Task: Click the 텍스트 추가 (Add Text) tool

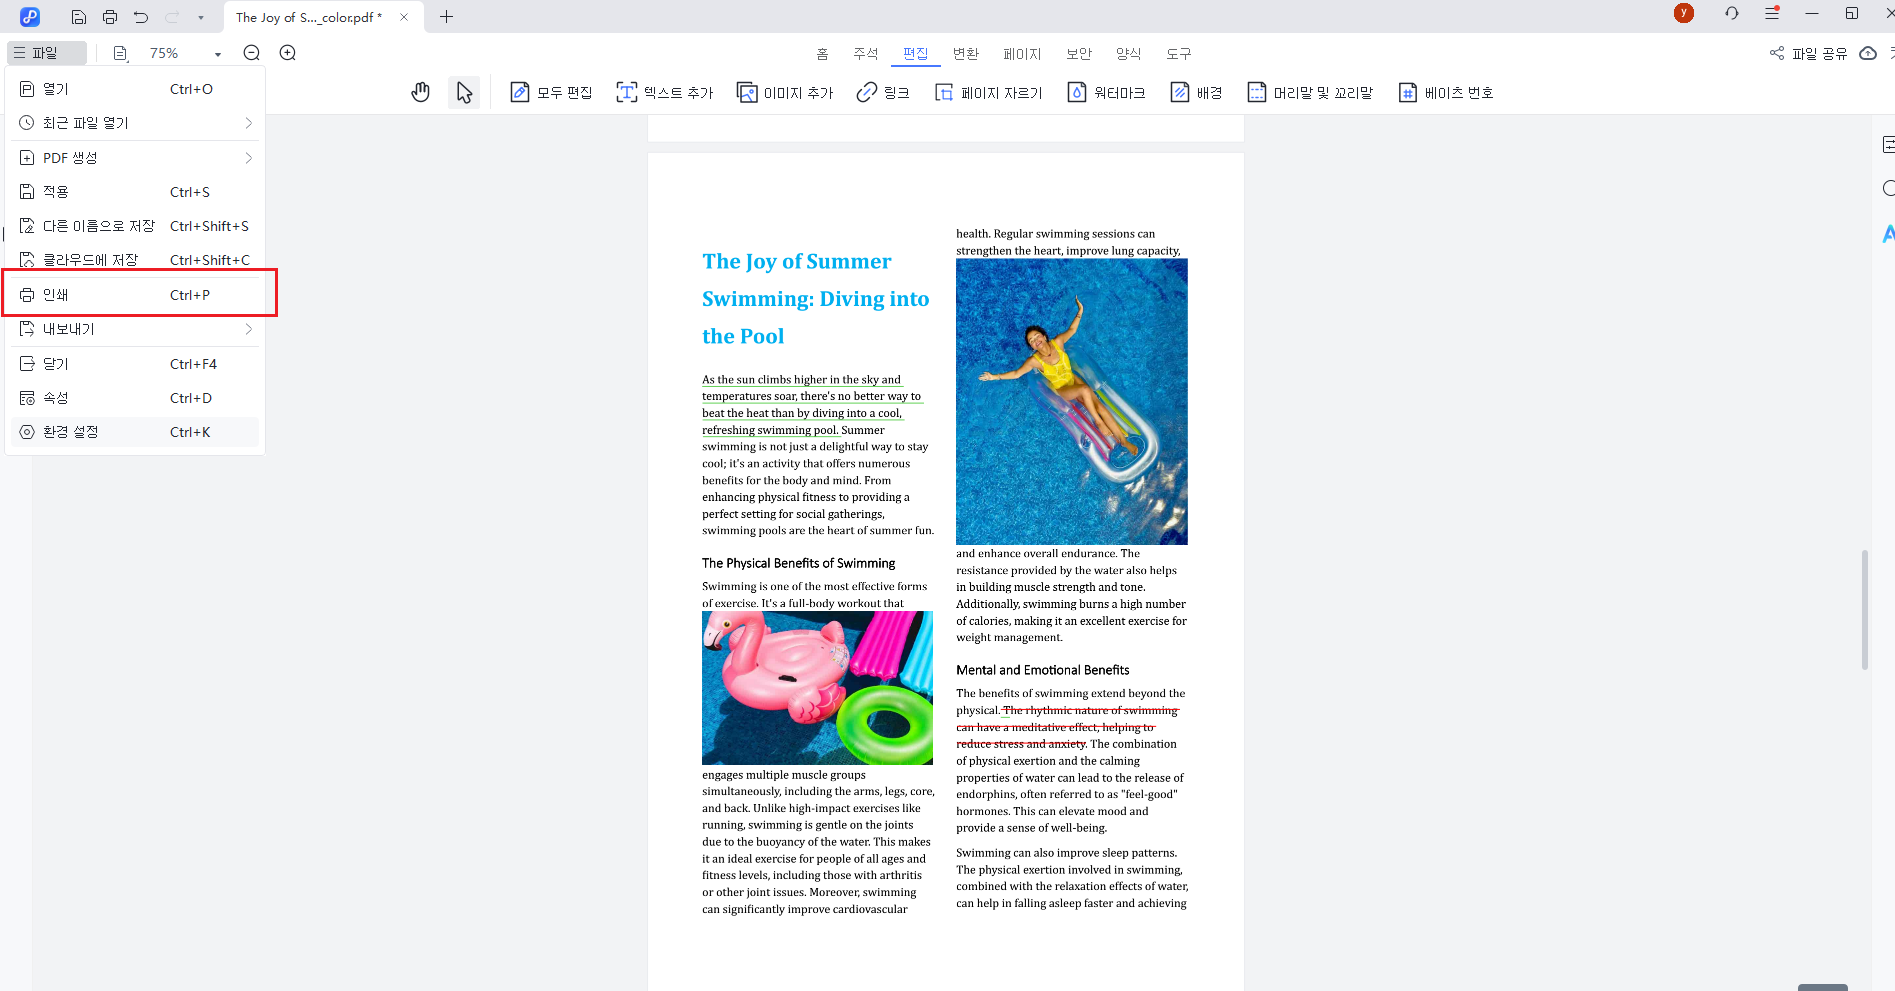Action: [664, 91]
